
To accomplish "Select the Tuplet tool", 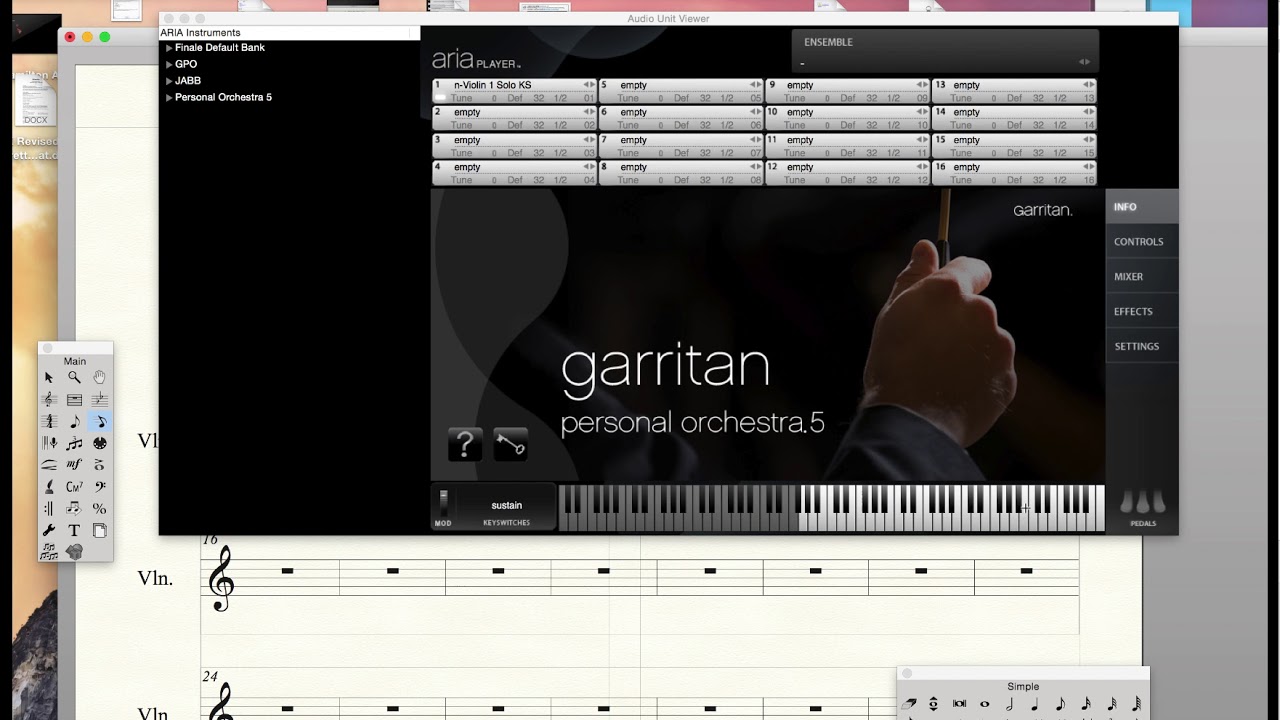I will 74,443.
